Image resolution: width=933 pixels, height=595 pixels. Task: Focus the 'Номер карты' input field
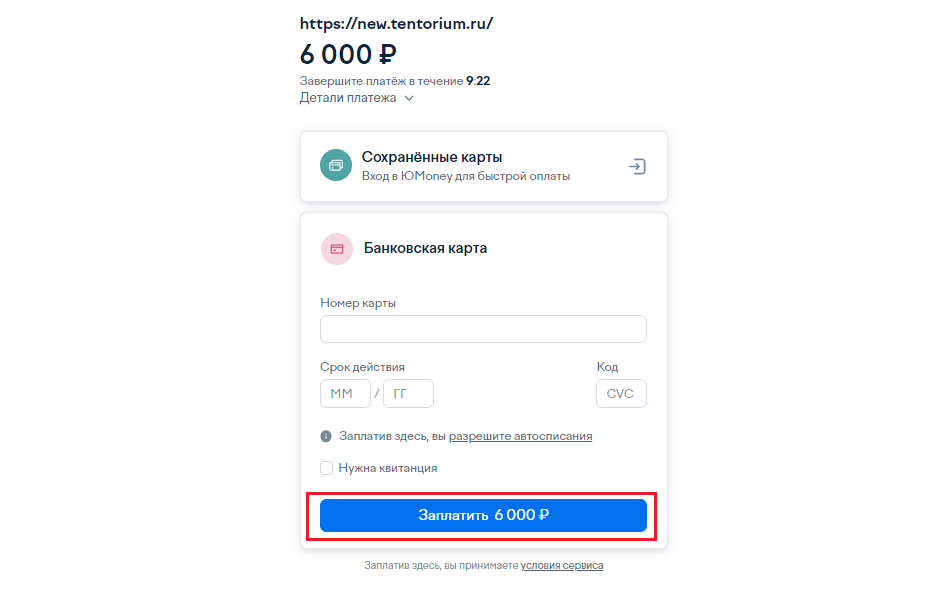coord(483,329)
